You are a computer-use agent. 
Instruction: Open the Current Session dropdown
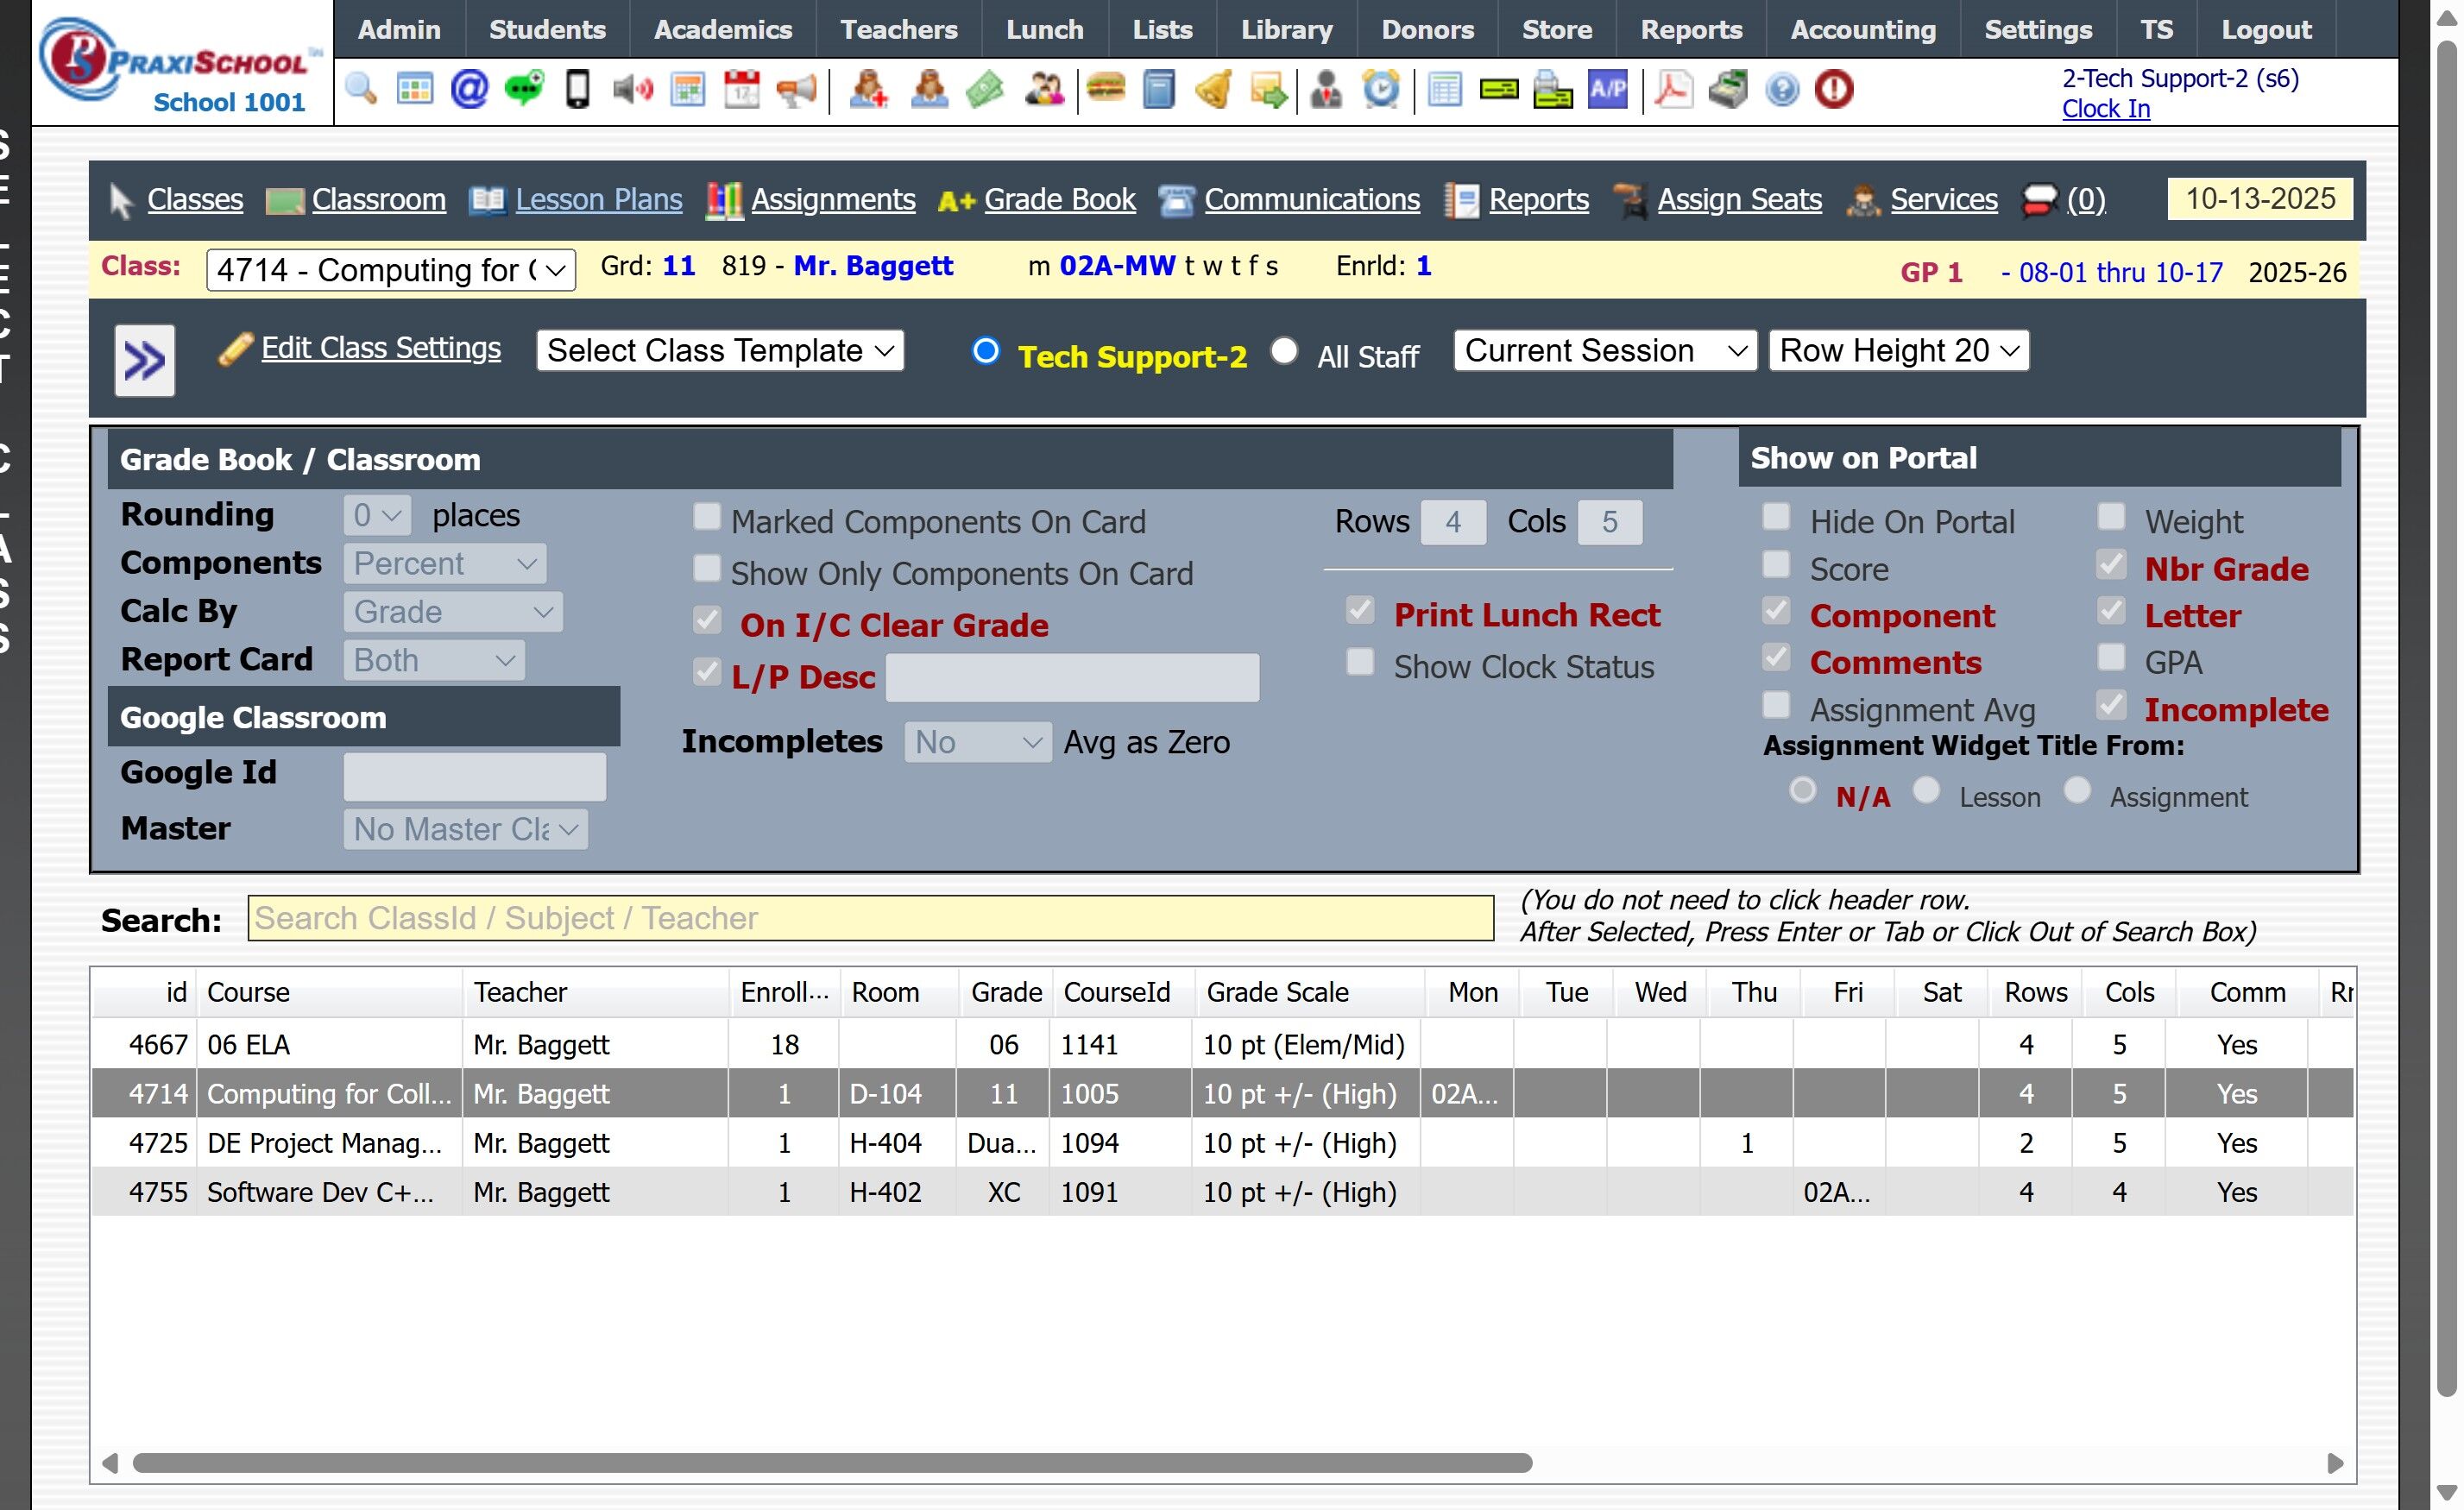(x=1604, y=351)
